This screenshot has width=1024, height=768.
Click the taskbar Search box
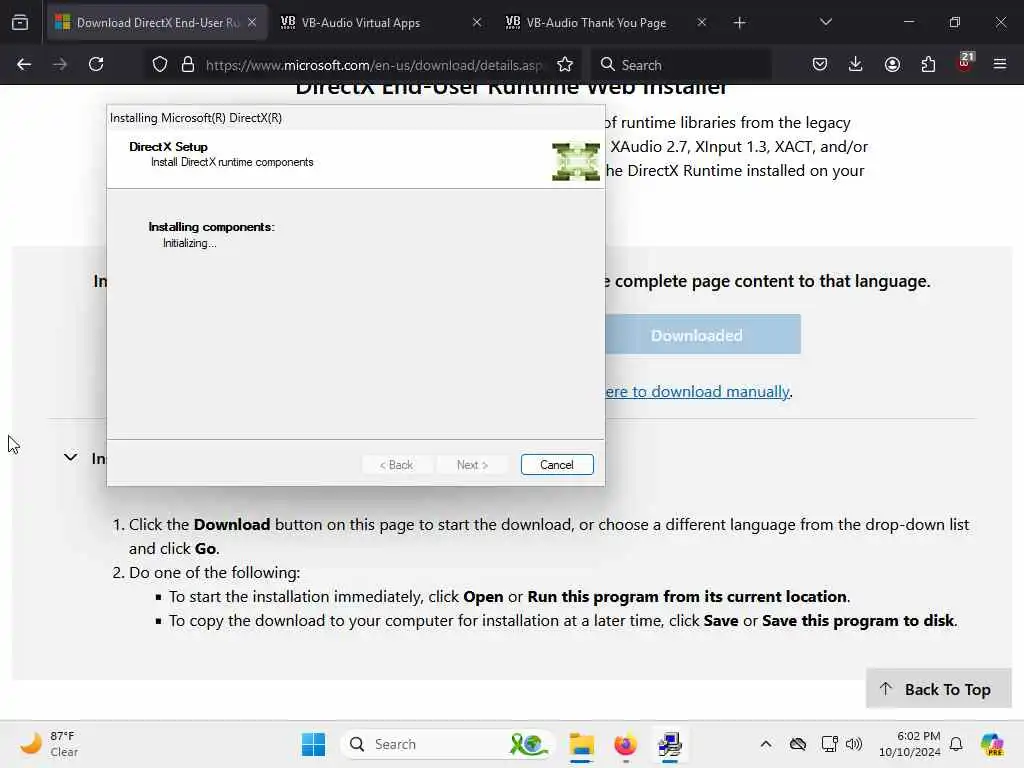click(x=447, y=744)
